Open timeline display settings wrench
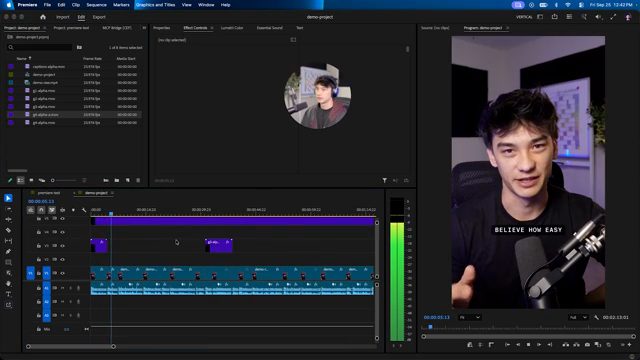 coord(84,210)
